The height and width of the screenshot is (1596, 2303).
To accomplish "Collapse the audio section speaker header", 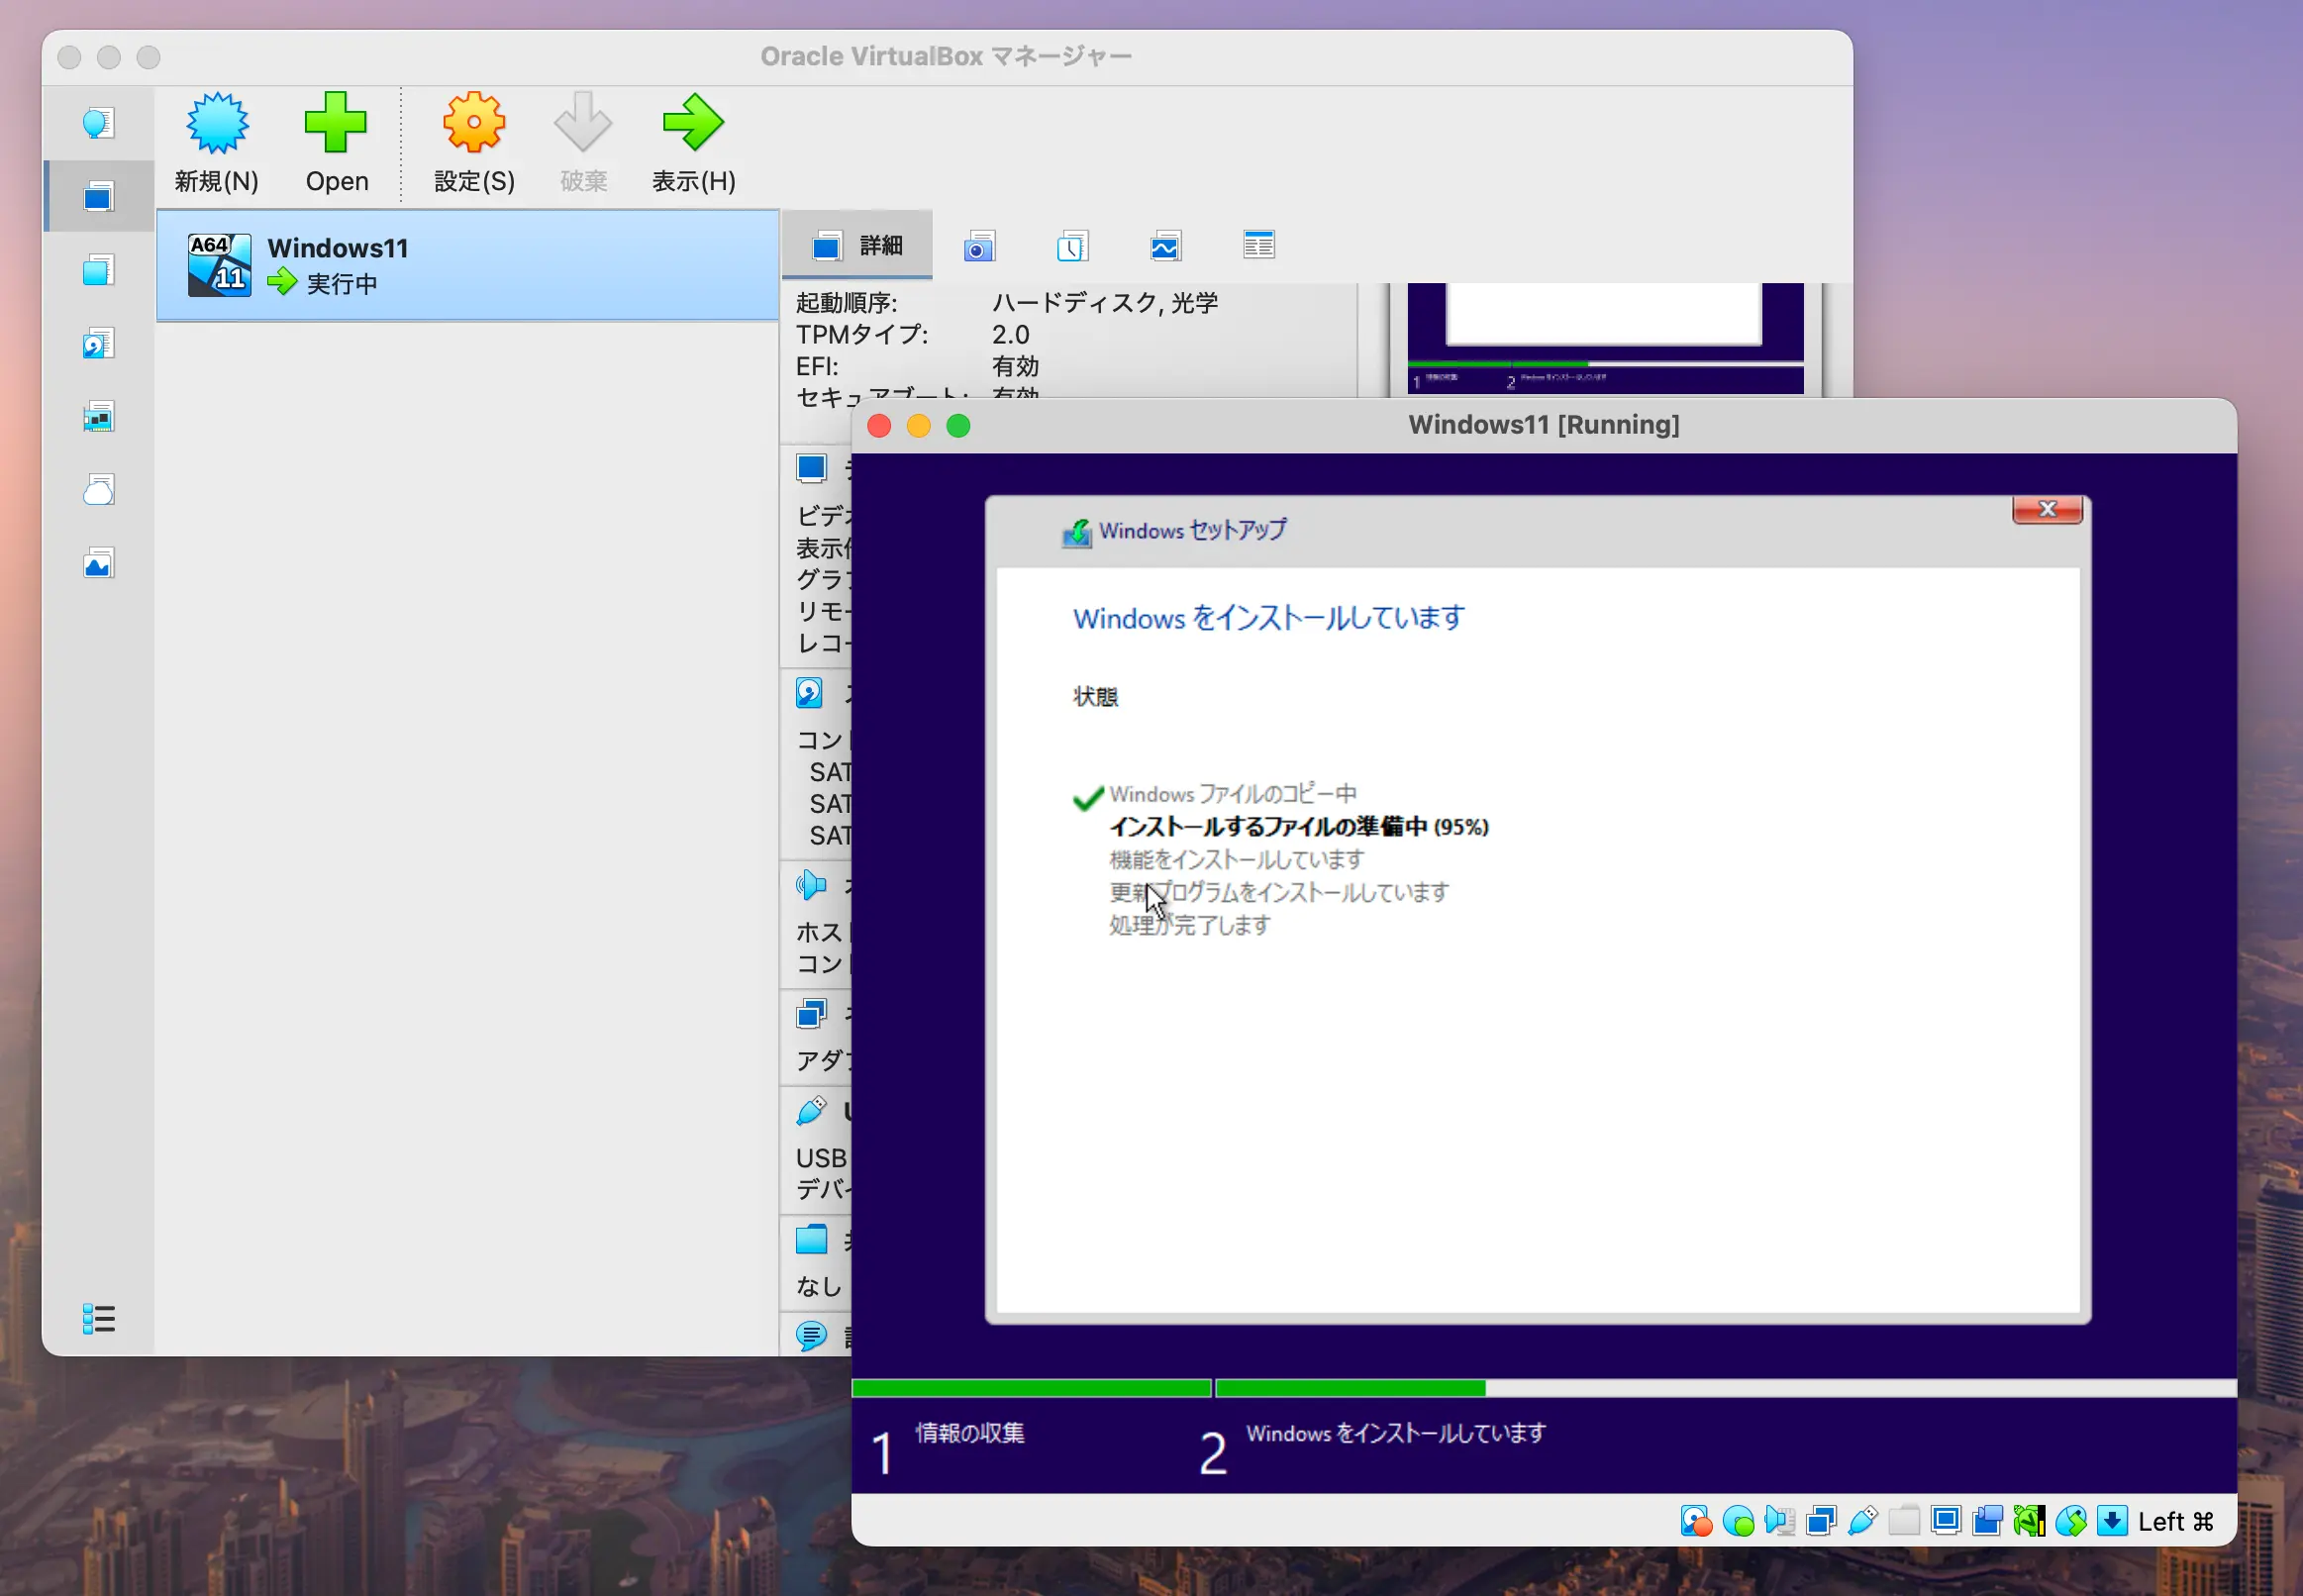I will (x=811, y=885).
